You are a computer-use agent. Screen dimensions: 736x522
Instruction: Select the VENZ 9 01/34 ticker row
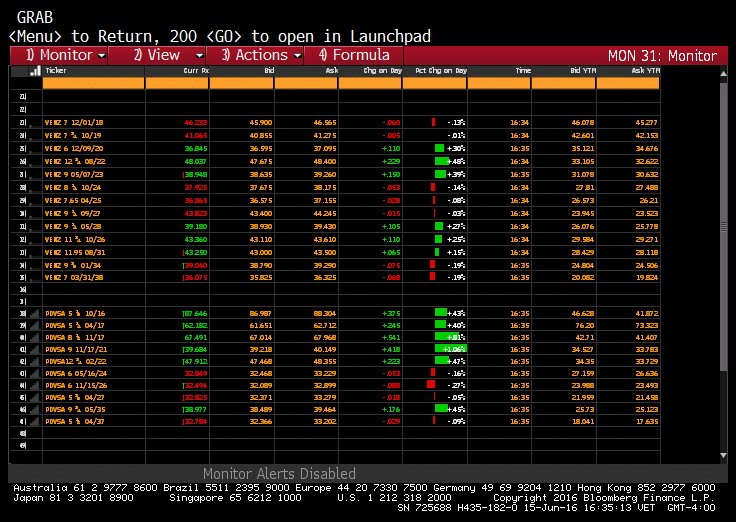73,266
